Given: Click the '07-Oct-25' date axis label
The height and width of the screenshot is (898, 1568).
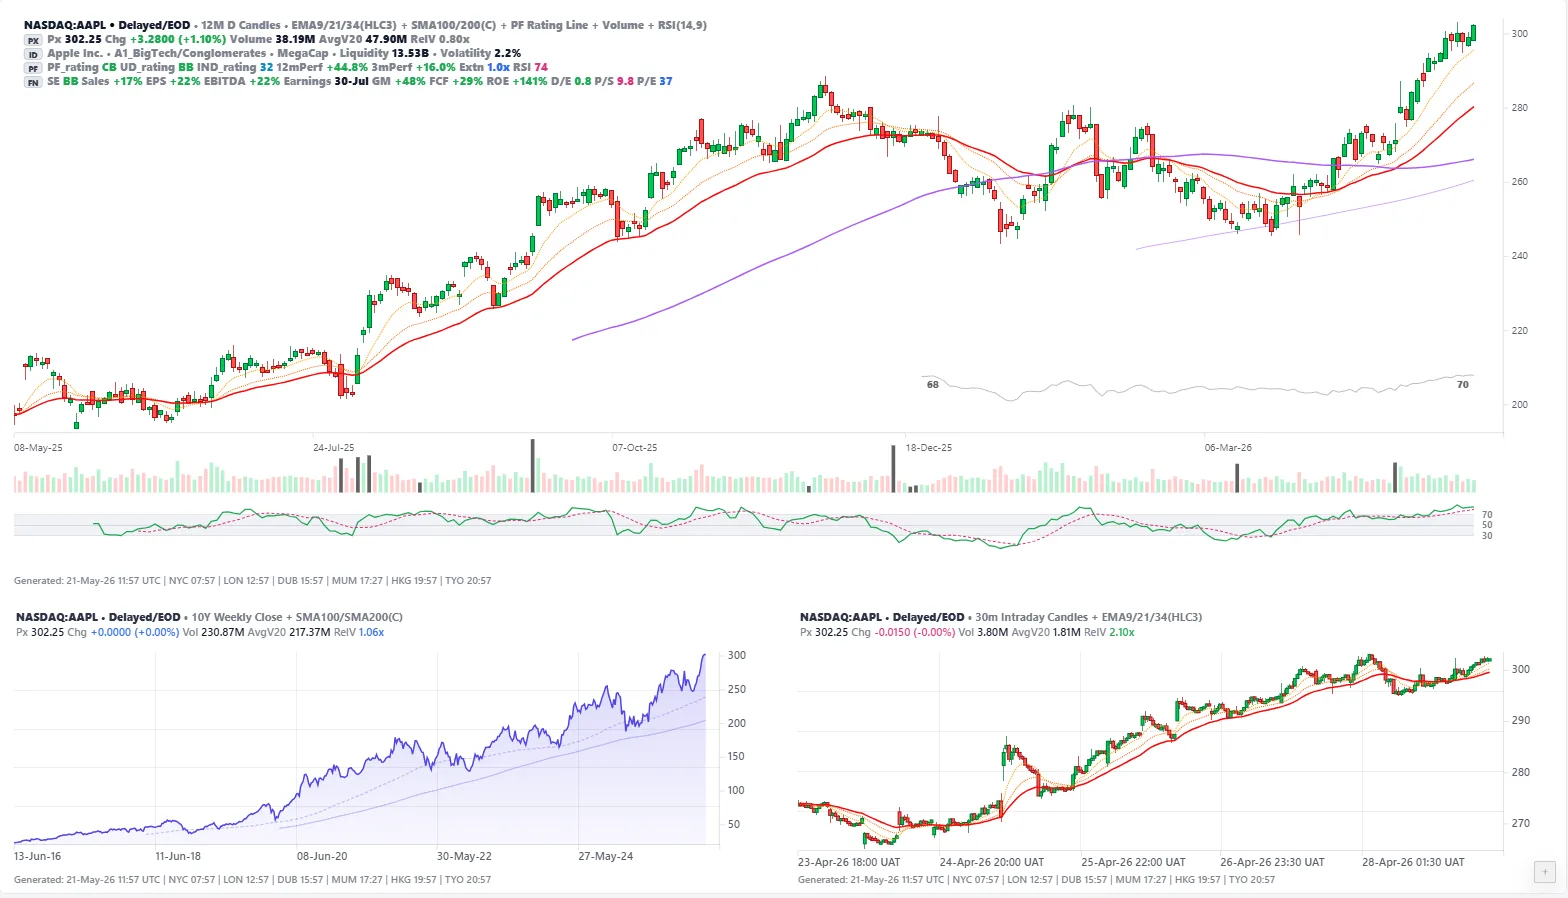Looking at the screenshot, I should (635, 448).
